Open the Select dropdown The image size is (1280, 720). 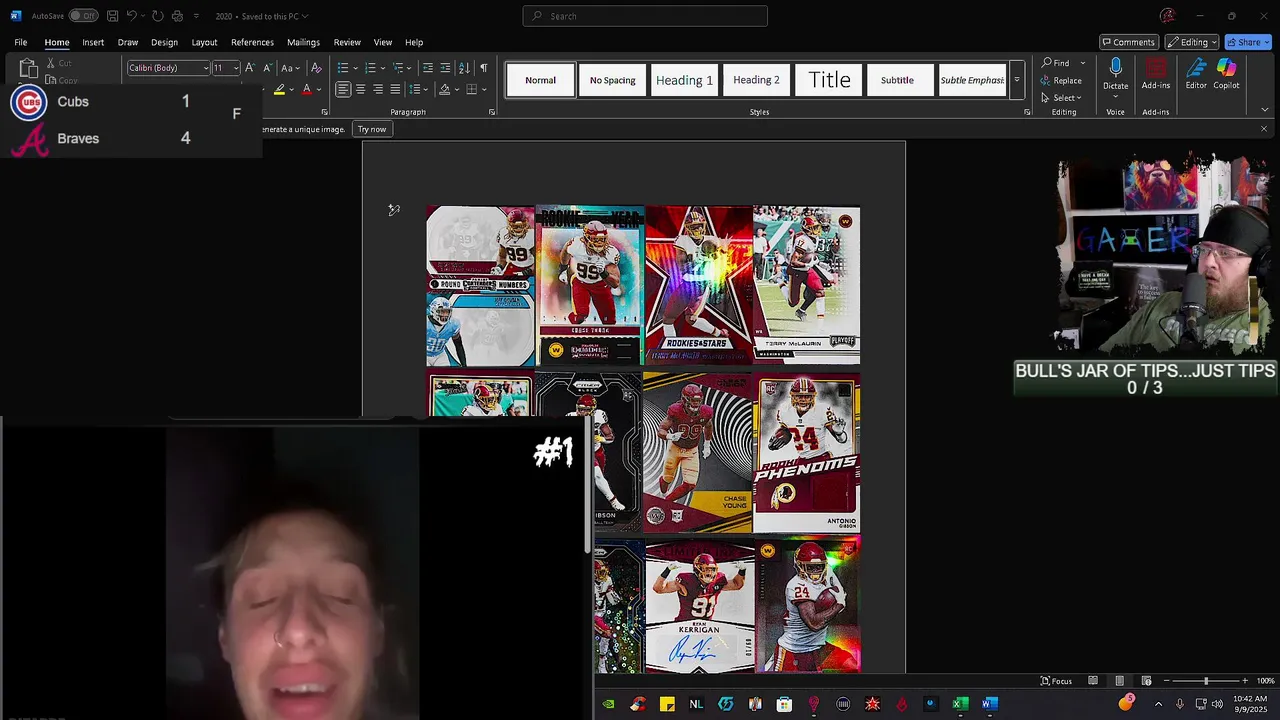click(x=1061, y=98)
